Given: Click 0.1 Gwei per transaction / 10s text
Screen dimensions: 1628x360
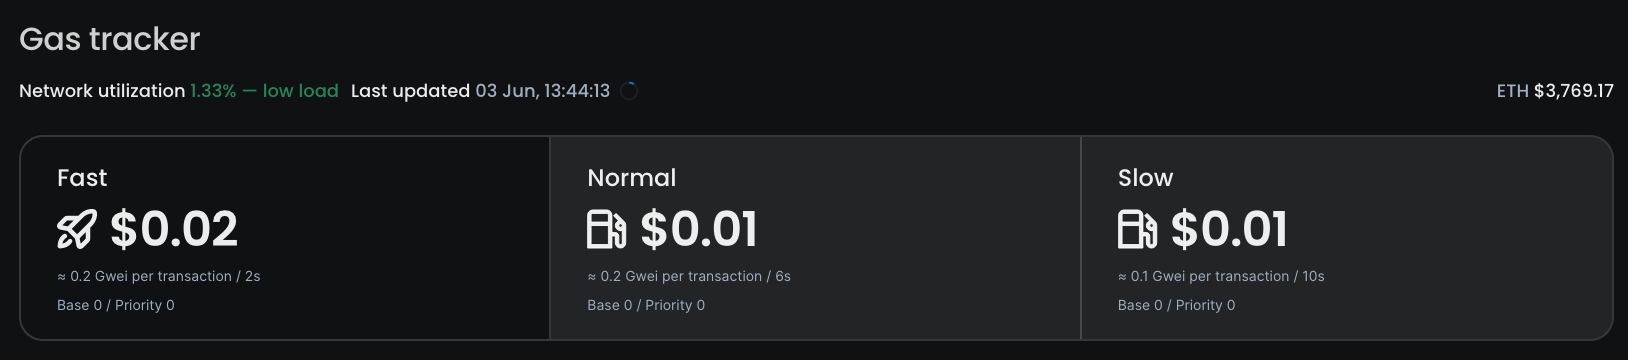Looking at the screenshot, I should (x=1221, y=276).
